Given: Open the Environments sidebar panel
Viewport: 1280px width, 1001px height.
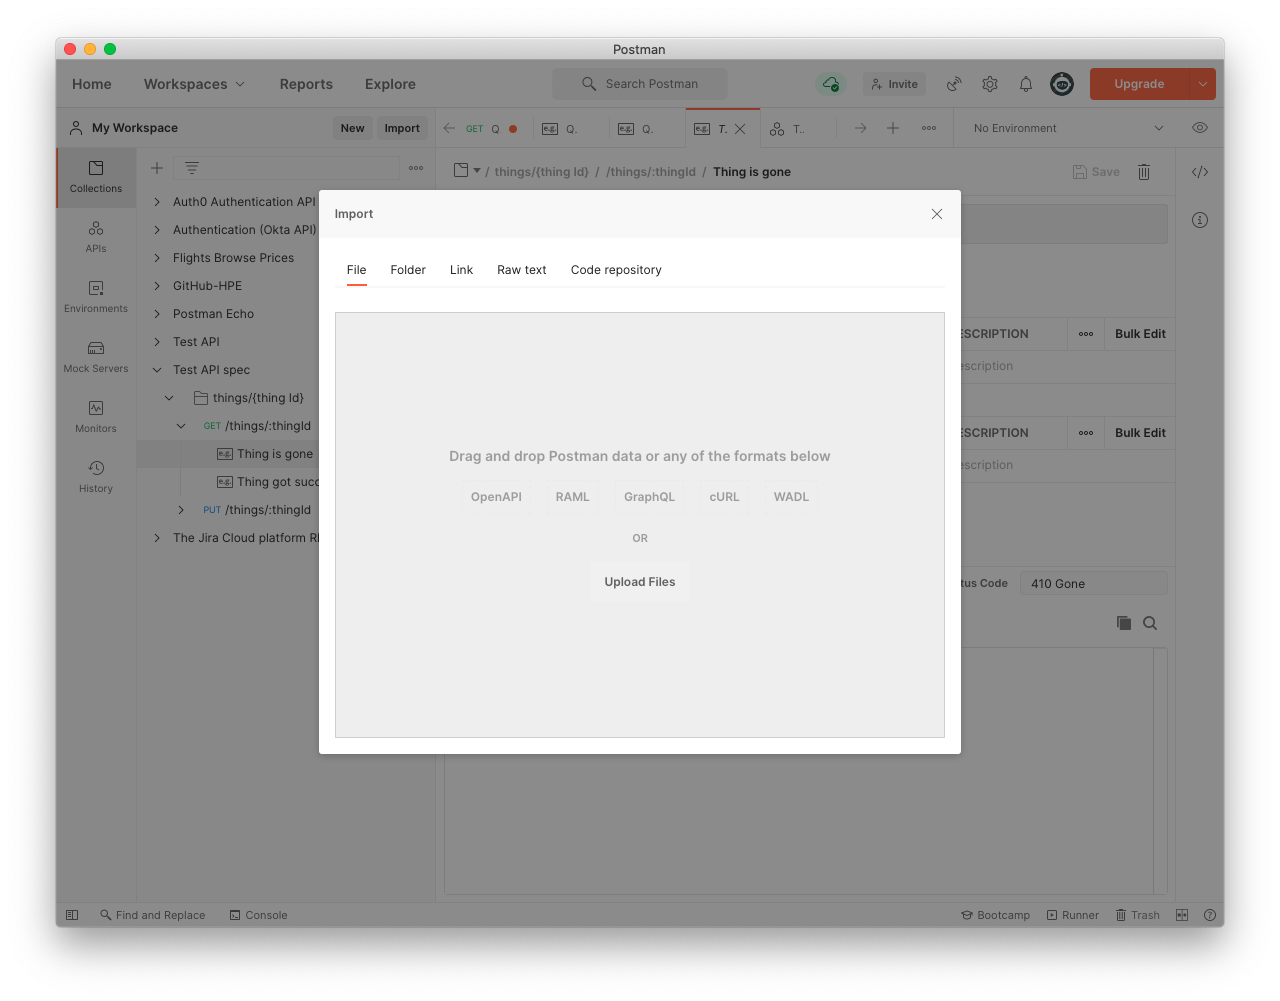Looking at the screenshot, I should click(96, 297).
